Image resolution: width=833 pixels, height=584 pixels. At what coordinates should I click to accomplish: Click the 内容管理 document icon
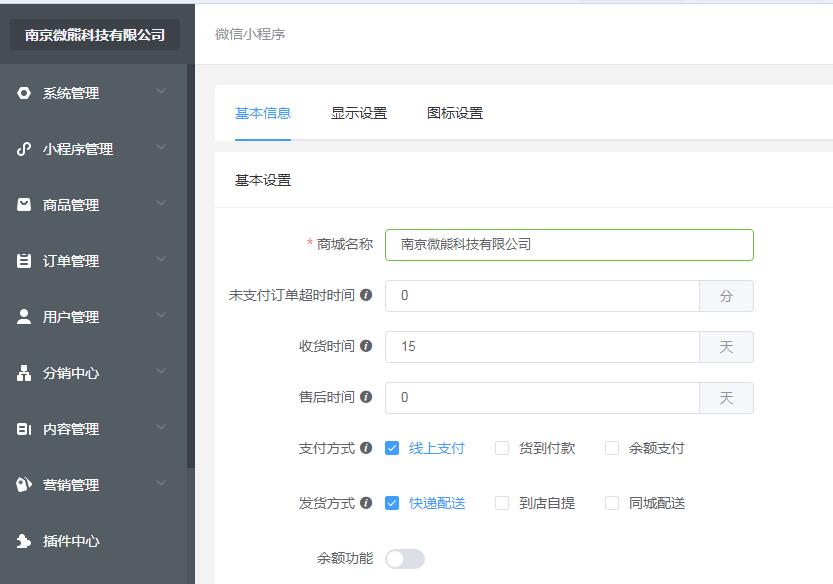pos(24,429)
